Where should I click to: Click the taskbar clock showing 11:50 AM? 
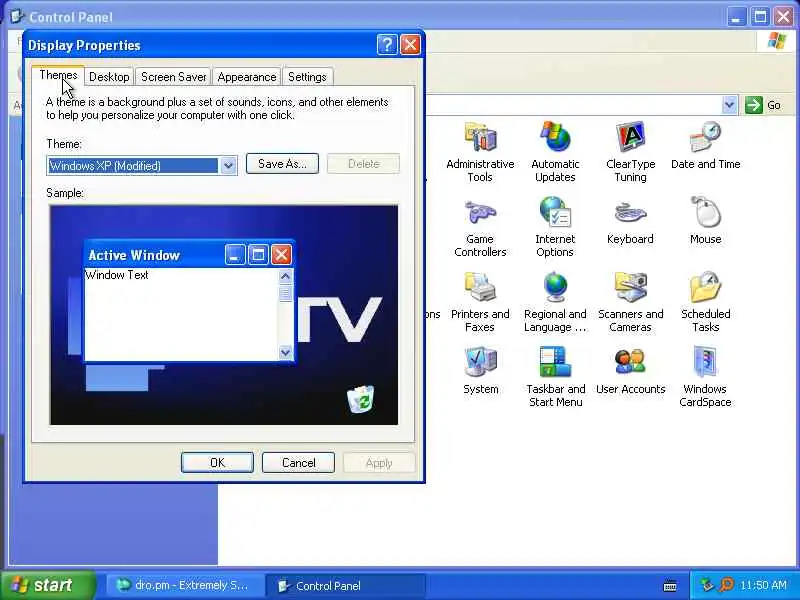(763, 585)
